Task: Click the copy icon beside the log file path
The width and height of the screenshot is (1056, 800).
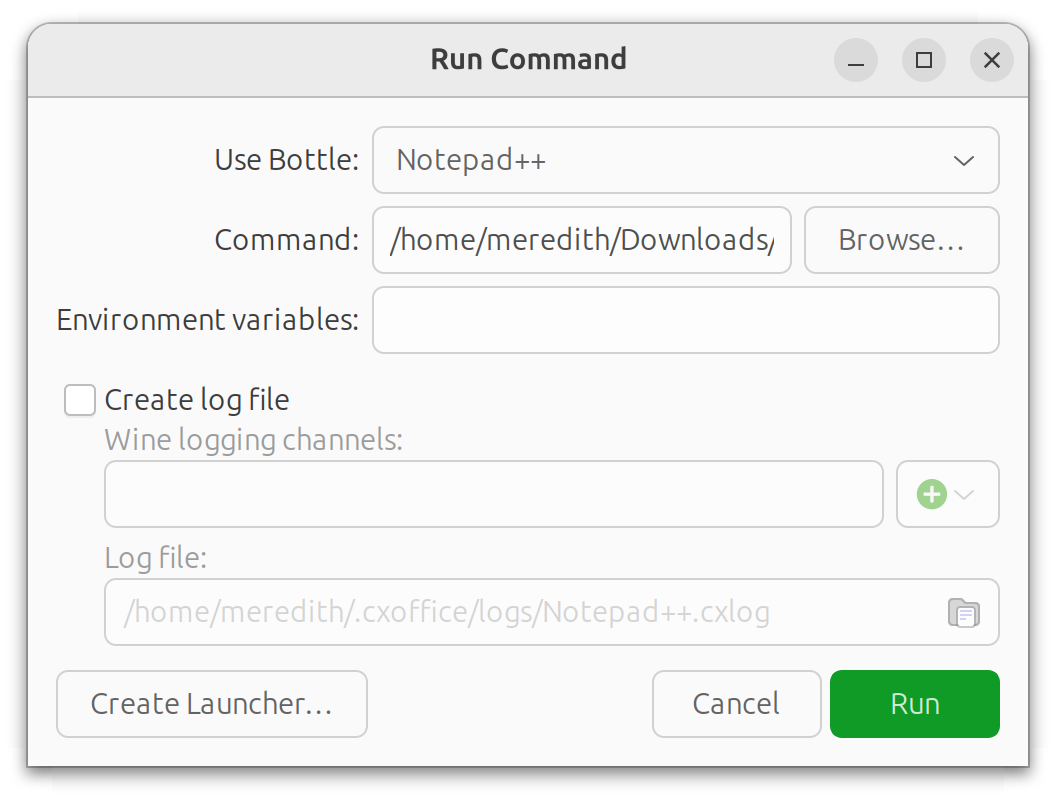Action: tap(964, 612)
